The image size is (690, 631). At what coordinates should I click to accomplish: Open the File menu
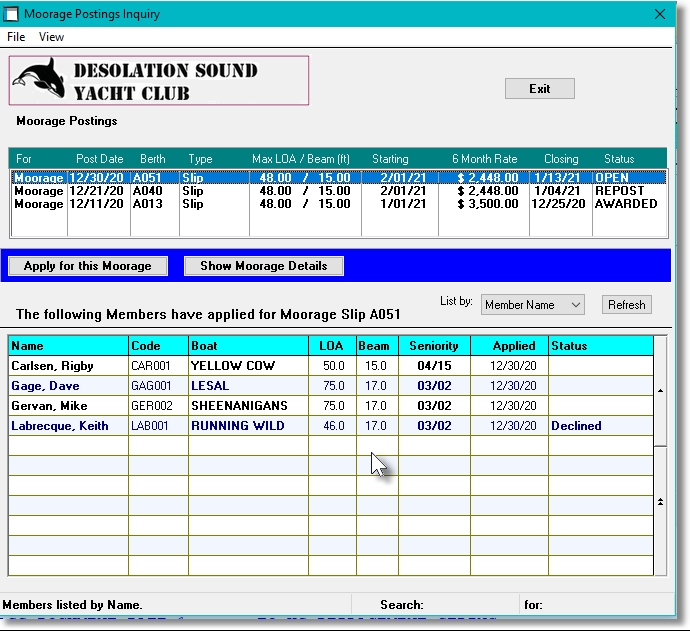coord(16,37)
